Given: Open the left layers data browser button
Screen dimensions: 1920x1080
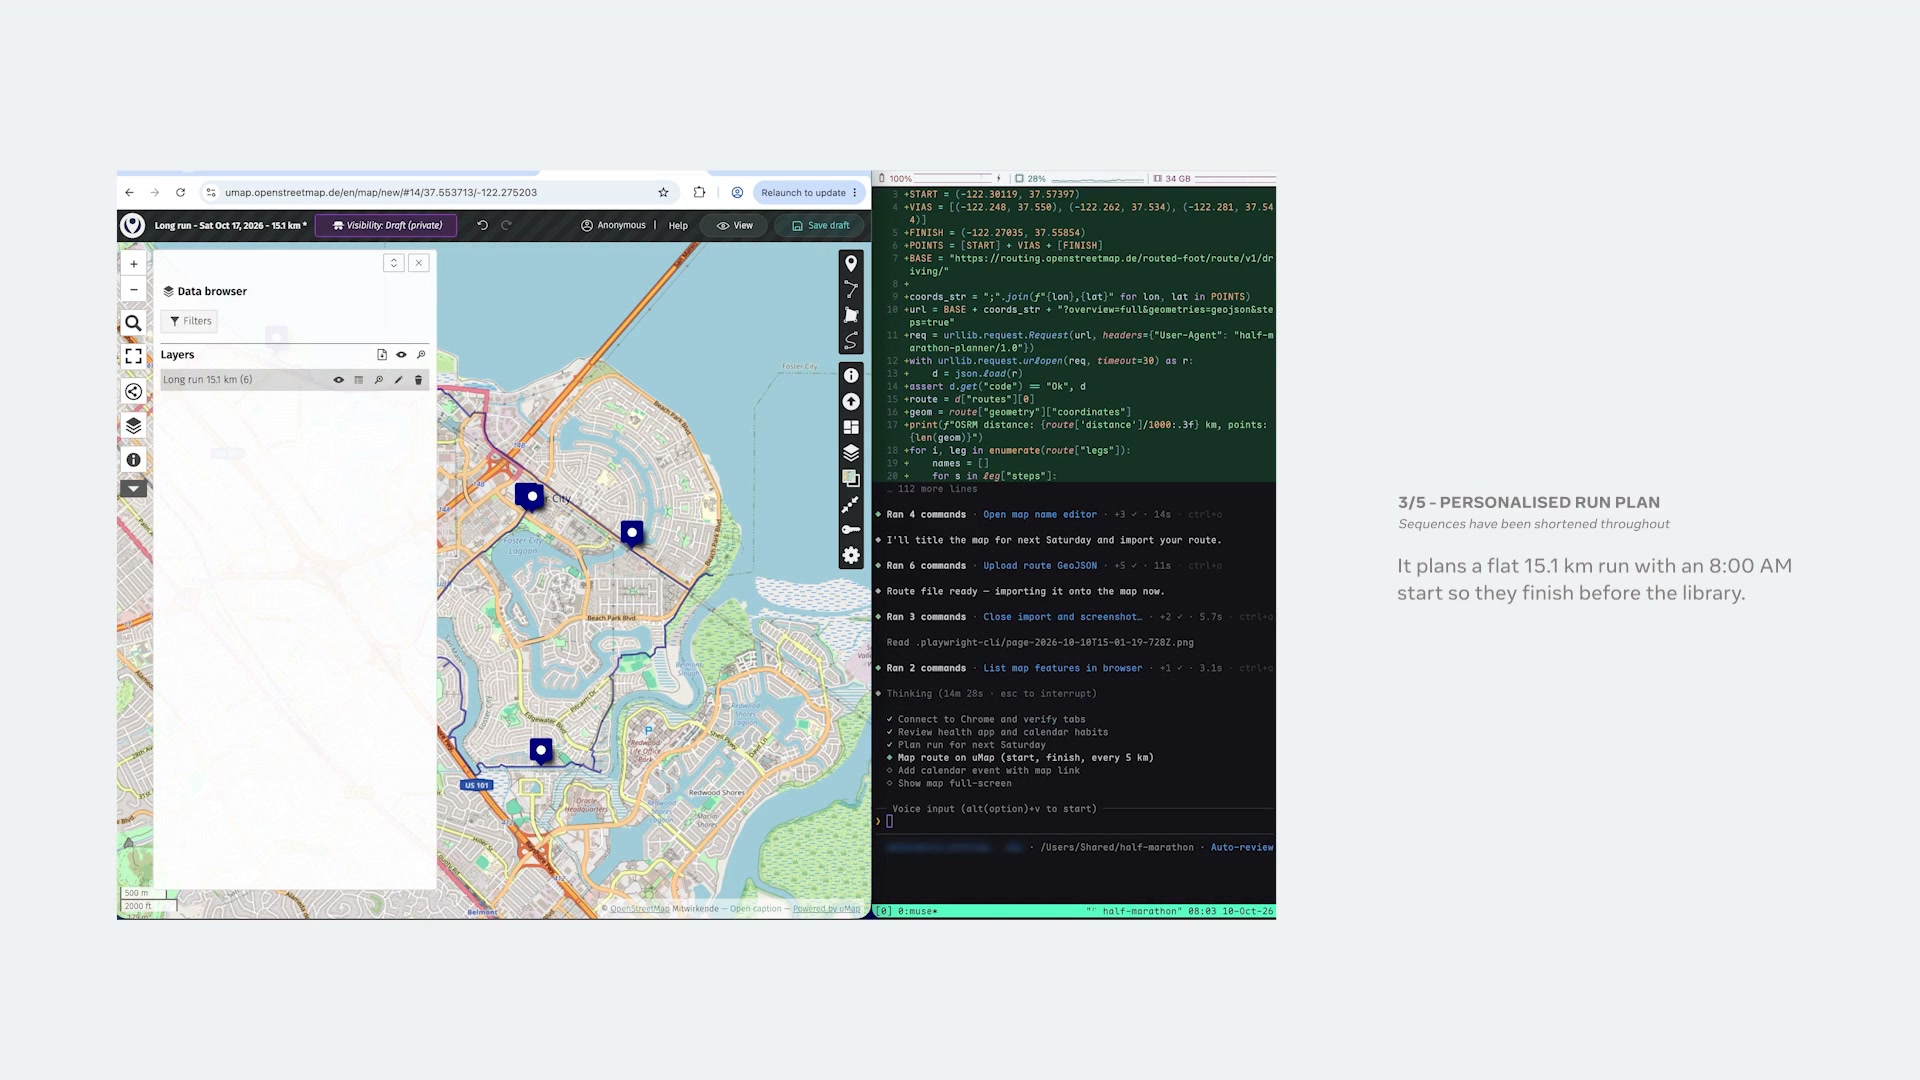Looking at the screenshot, I should coord(133,425).
